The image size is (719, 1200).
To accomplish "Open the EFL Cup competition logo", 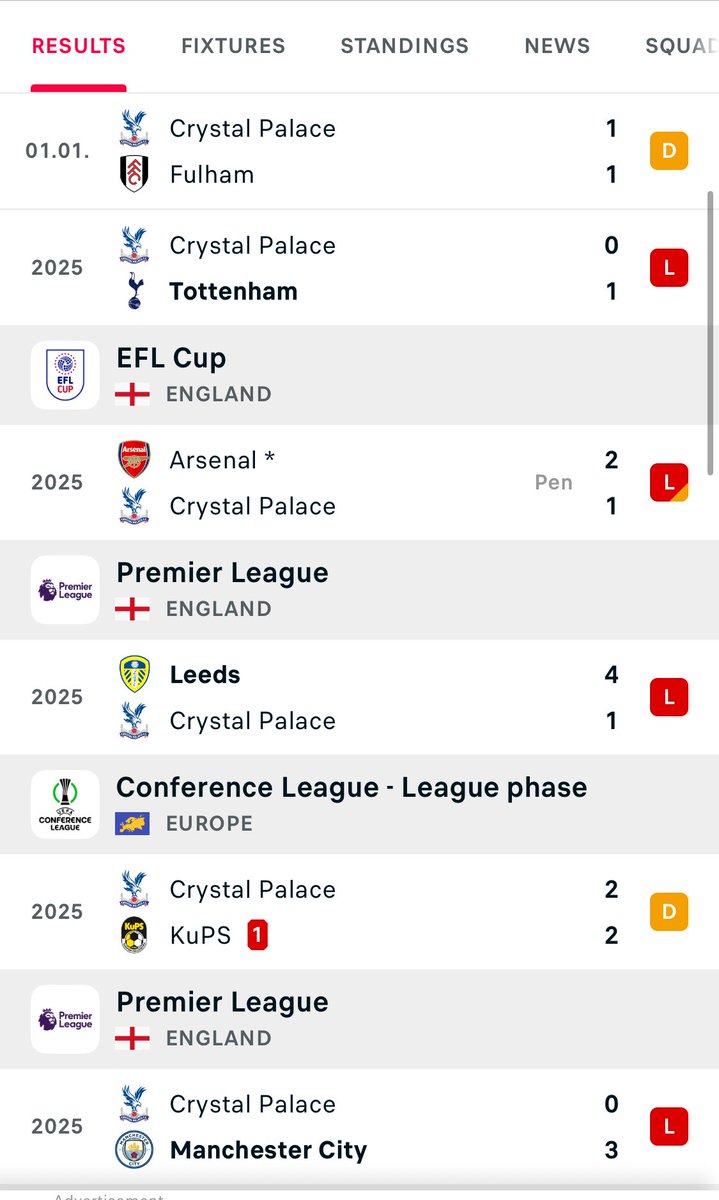I will click(x=65, y=375).
